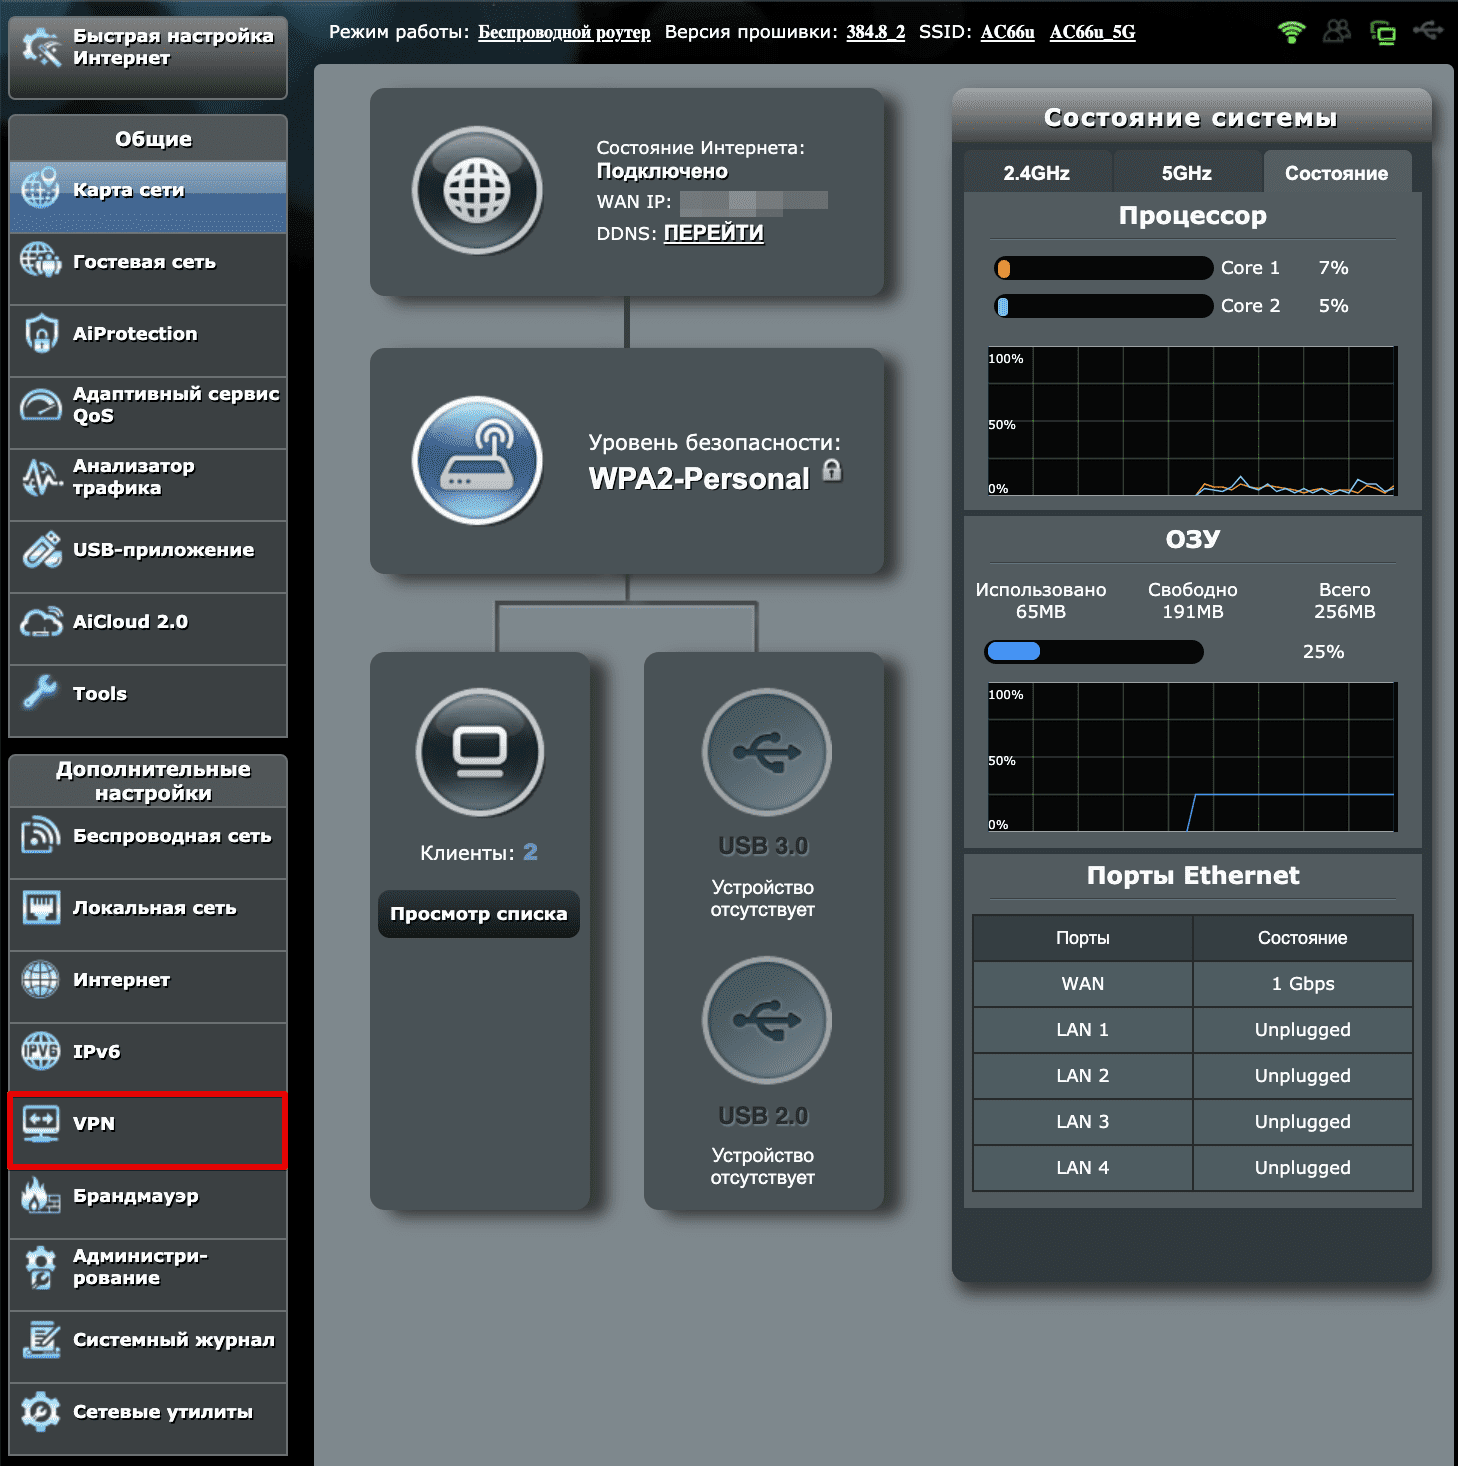Click the USB status icon in the header
This screenshot has width=1458, height=1466.
click(1430, 32)
